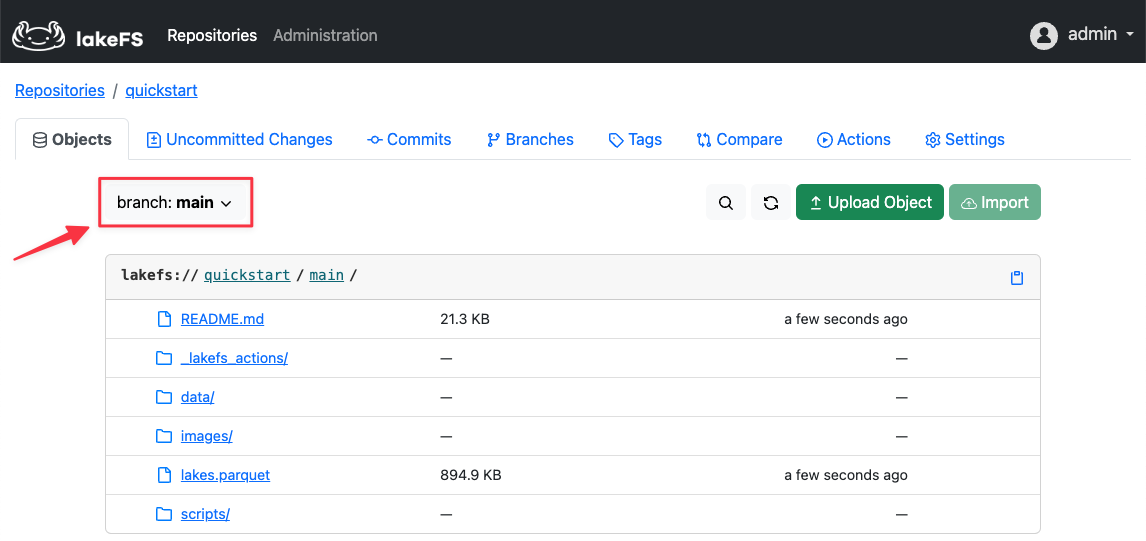Open the _lakefs_actions/ folder link

[234, 358]
